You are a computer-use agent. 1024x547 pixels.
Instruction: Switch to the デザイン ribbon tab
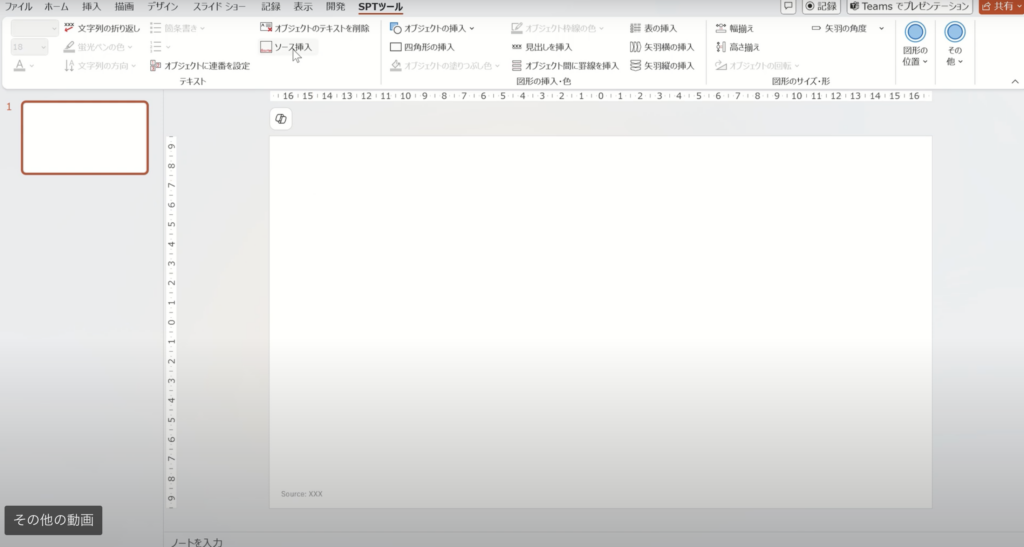click(163, 7)
